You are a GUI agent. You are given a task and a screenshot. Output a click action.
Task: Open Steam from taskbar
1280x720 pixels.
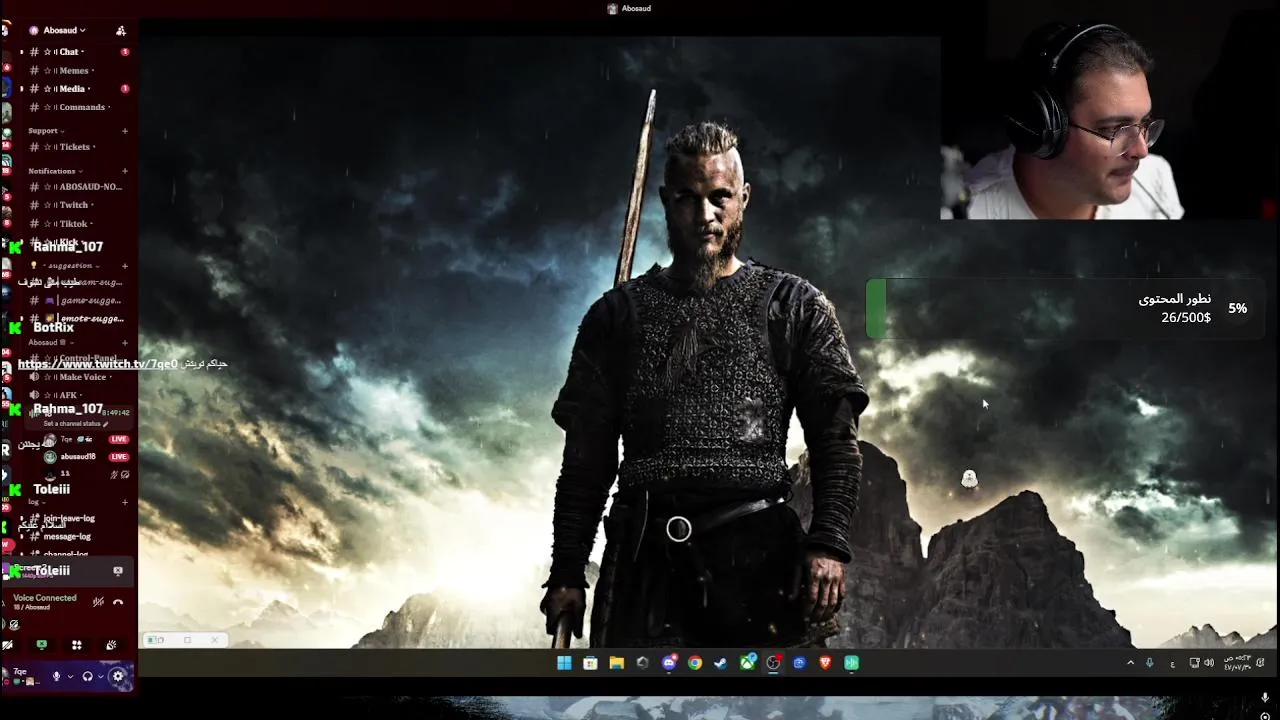click(x=721, y=663)
